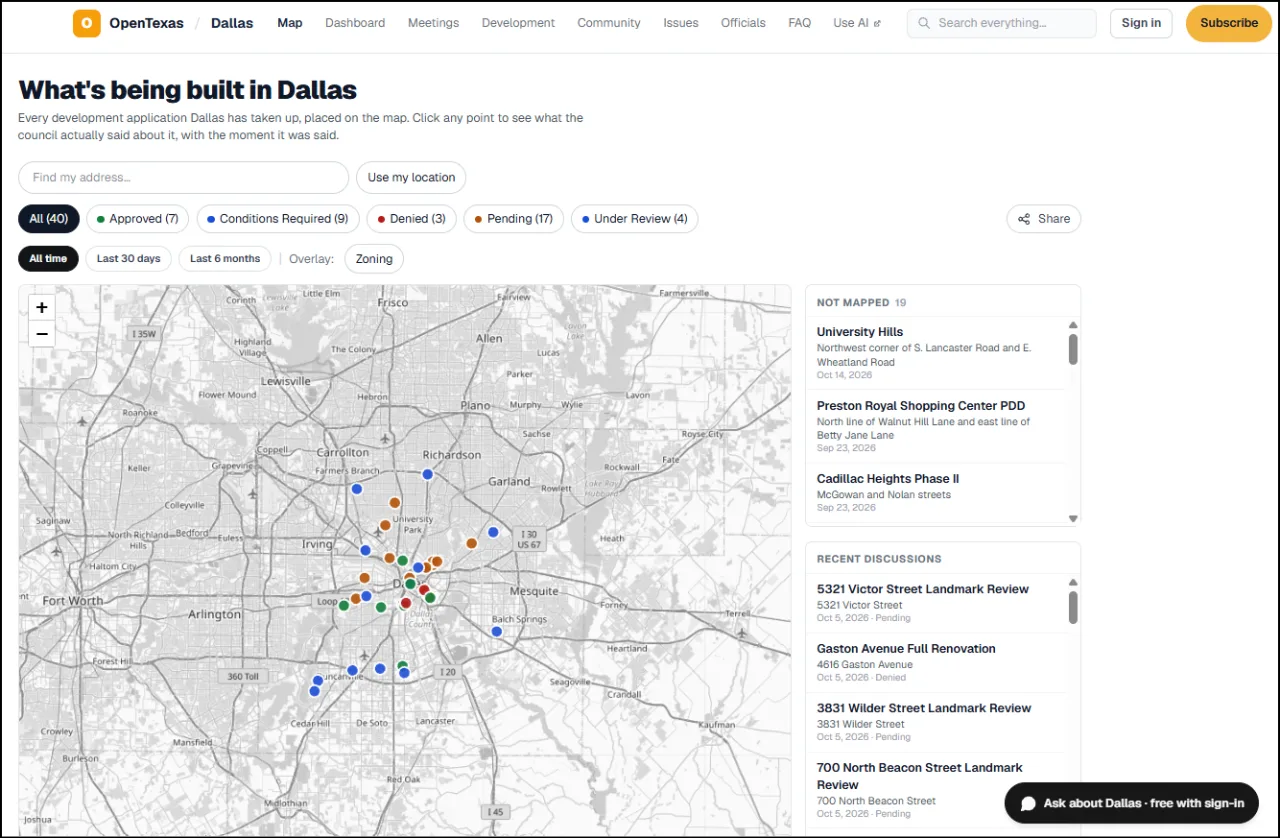Click the Not Mapped list scrollbar thumb
The image size is (1280, 838).
point(1073,349)
